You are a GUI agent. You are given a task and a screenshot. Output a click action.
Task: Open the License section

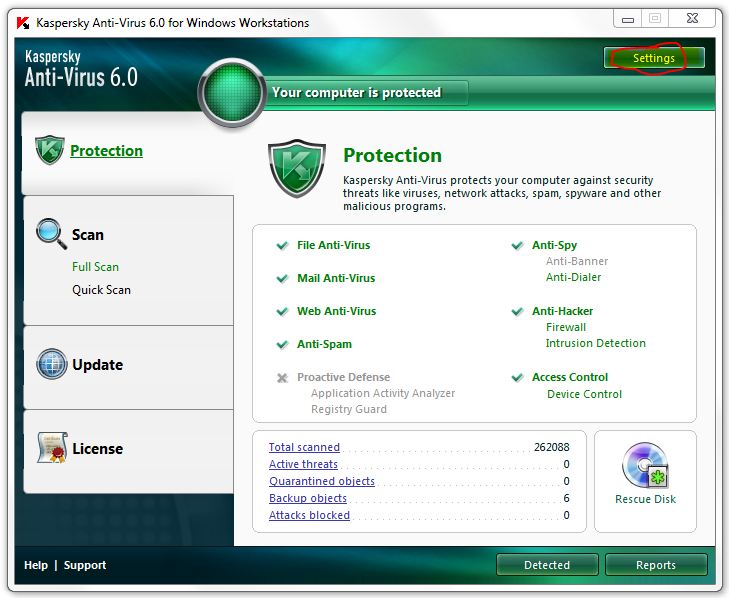[98, 449]
